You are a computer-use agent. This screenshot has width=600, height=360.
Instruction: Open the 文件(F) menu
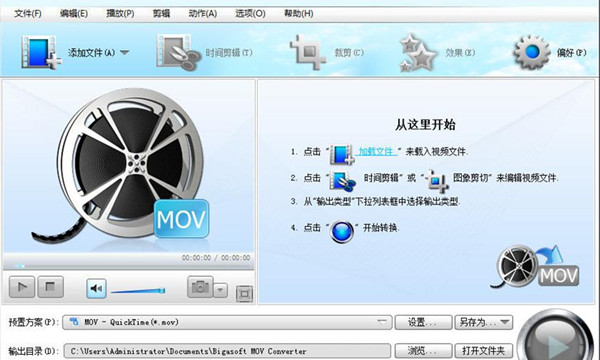pyautogui.click(x=28, y=13)
